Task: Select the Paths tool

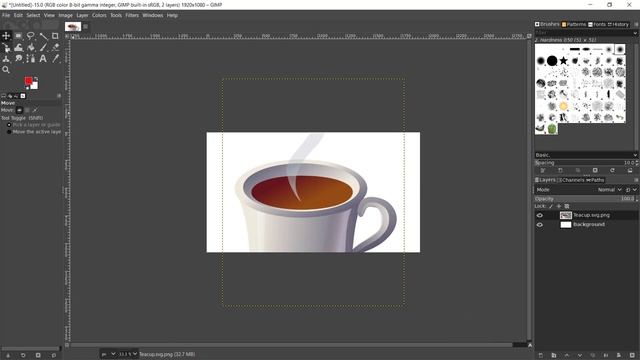Action: point(31,59)
